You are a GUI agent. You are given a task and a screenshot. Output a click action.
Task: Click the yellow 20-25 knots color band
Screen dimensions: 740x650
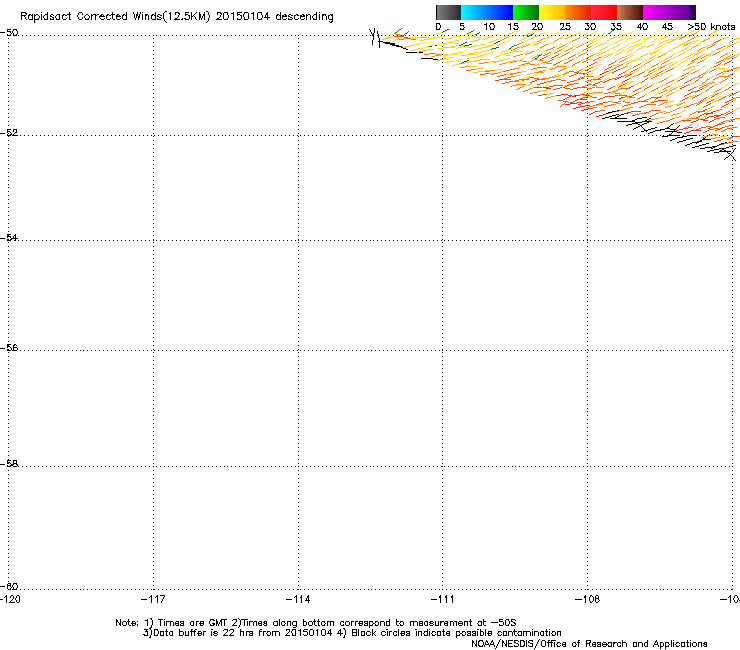[x=552, y=12]
